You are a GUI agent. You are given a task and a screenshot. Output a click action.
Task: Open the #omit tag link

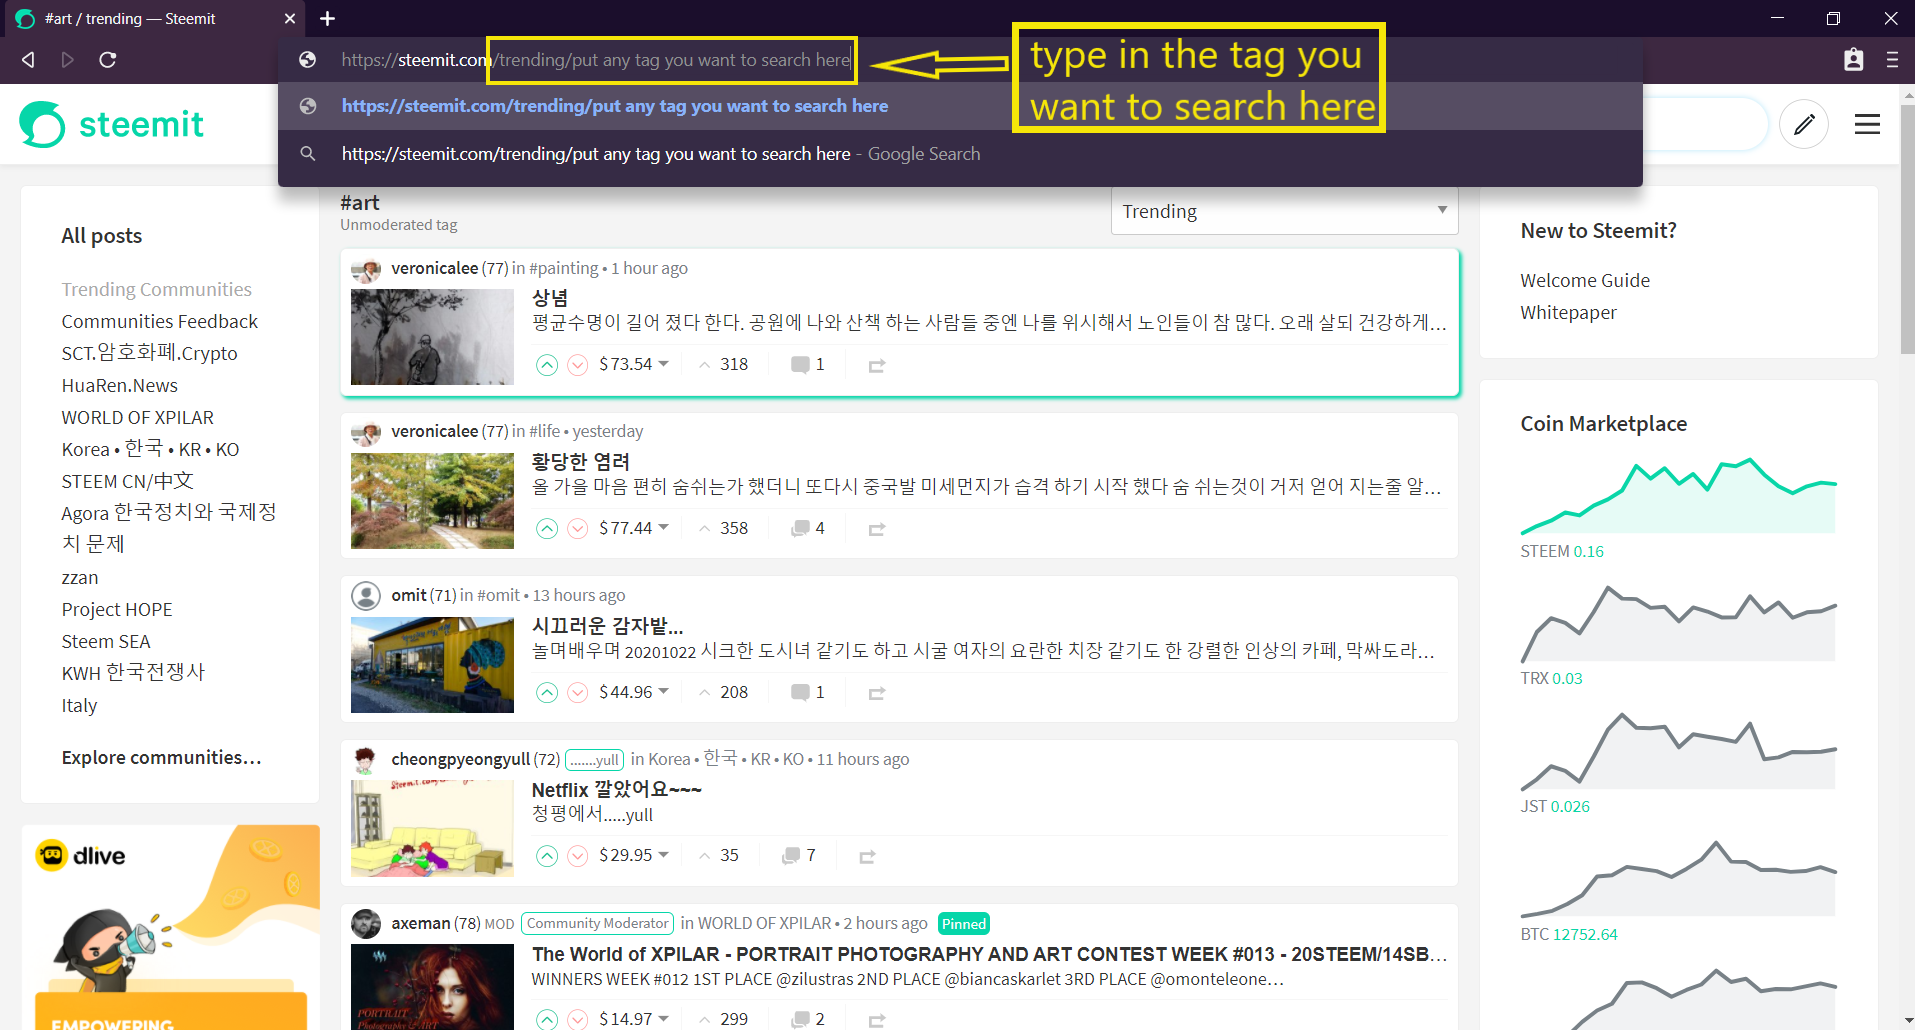(x=499, y=595)
